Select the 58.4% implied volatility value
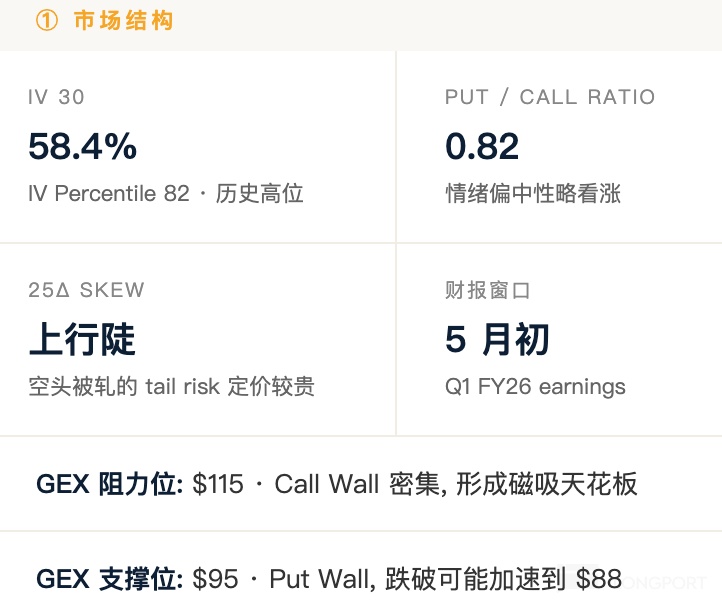 coord(82,147)
